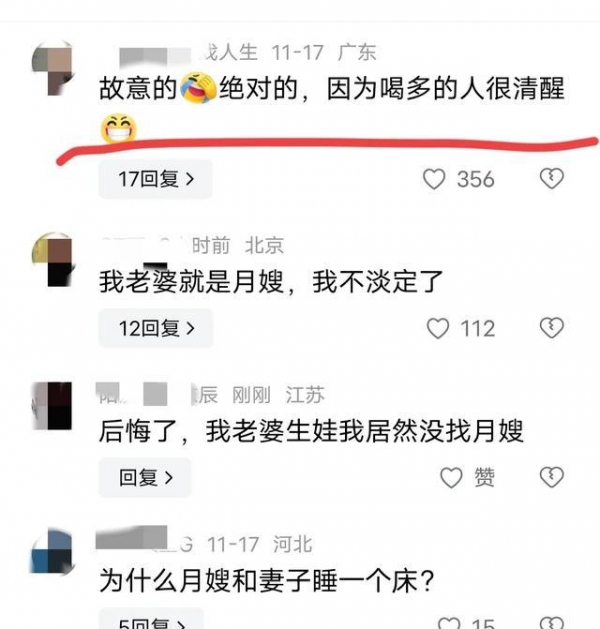View the Jiangsu commenter's avatar
The image size is (600, 629).
tap(52, 406)
